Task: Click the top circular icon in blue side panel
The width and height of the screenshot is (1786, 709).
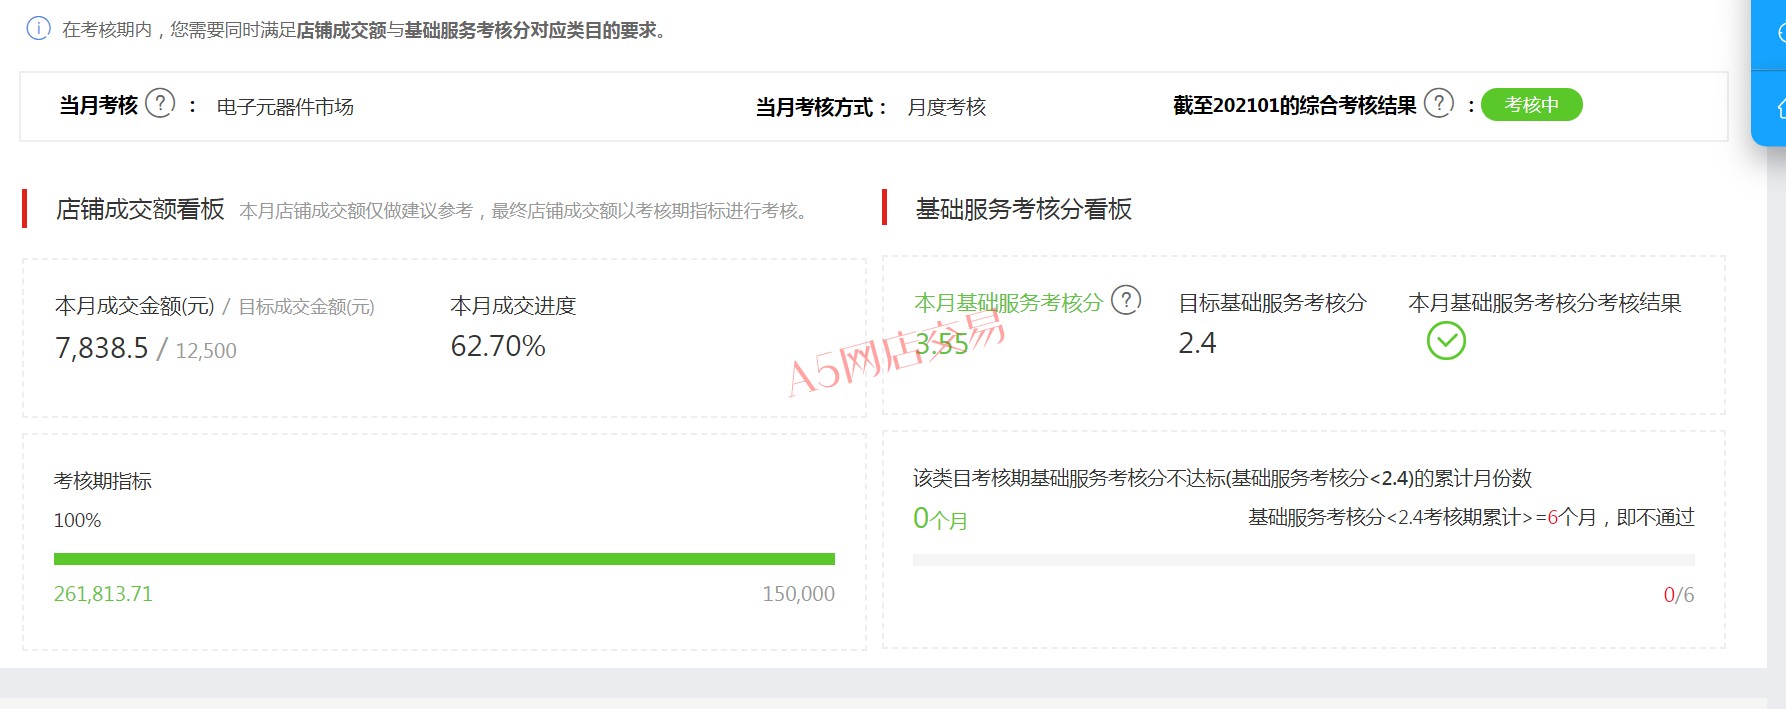Action: click(x=1779, y=33)
